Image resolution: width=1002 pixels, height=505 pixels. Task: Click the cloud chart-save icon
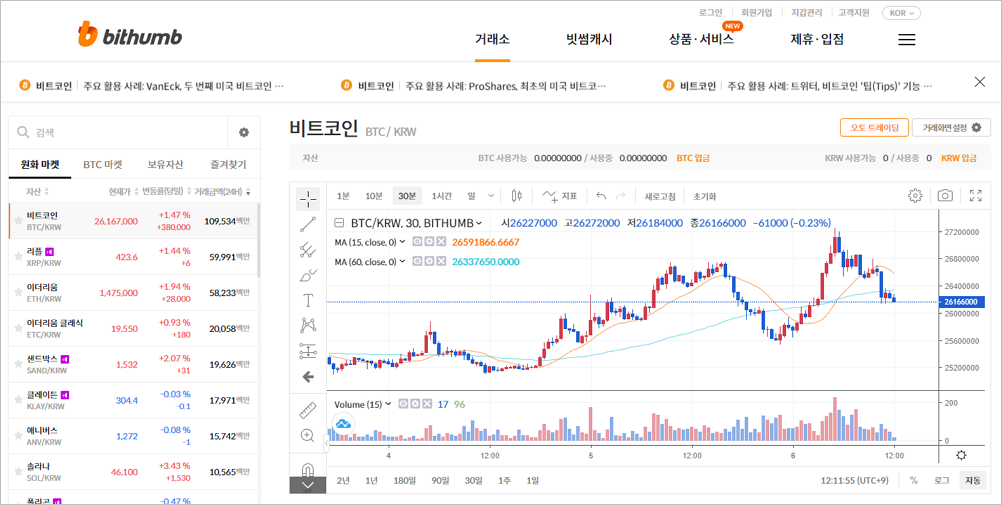click(343, 423)
